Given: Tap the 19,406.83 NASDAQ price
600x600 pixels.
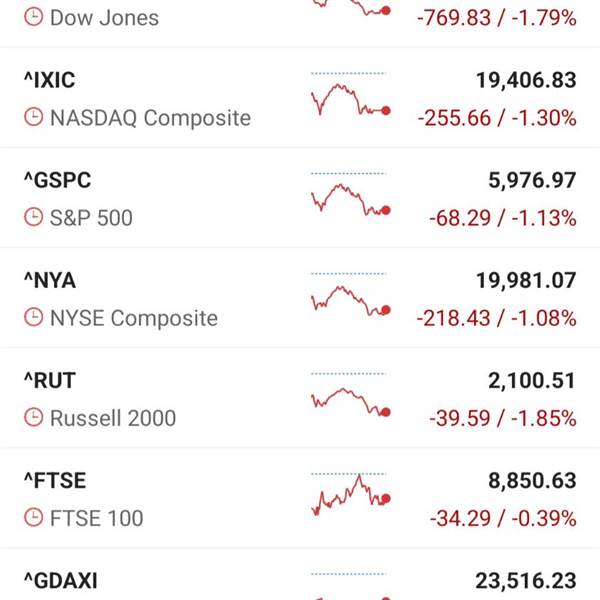Looking at the screenshot, I should 526,80.
